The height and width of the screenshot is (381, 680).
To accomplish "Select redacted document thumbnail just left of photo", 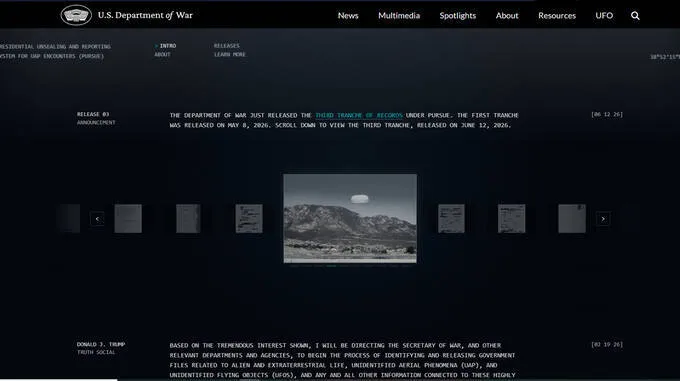I will pyautogui.click(x=249, y=218).
